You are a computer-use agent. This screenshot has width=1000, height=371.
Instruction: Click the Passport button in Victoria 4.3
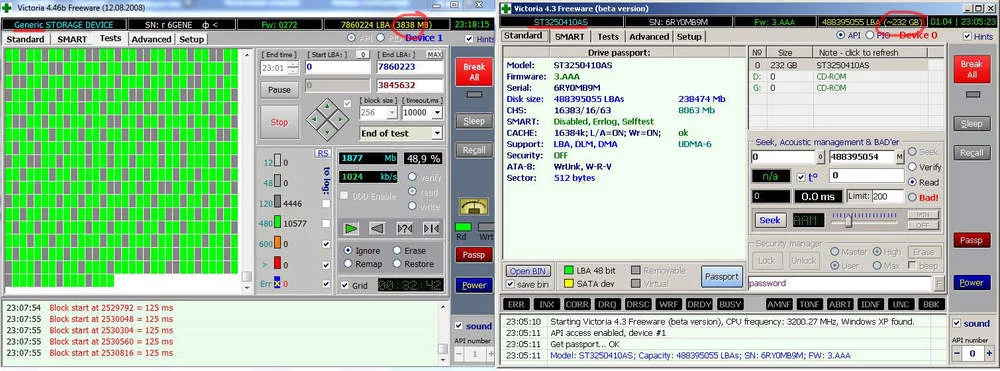tap(722, 277)
